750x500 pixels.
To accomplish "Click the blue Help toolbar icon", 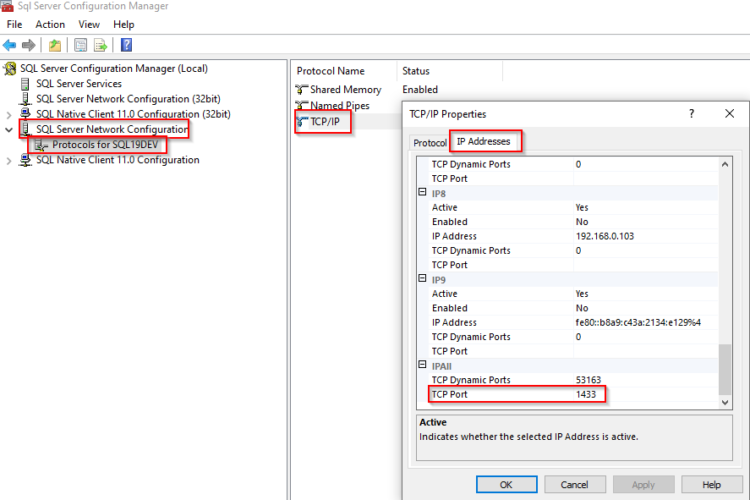I will tap(127, 45).
